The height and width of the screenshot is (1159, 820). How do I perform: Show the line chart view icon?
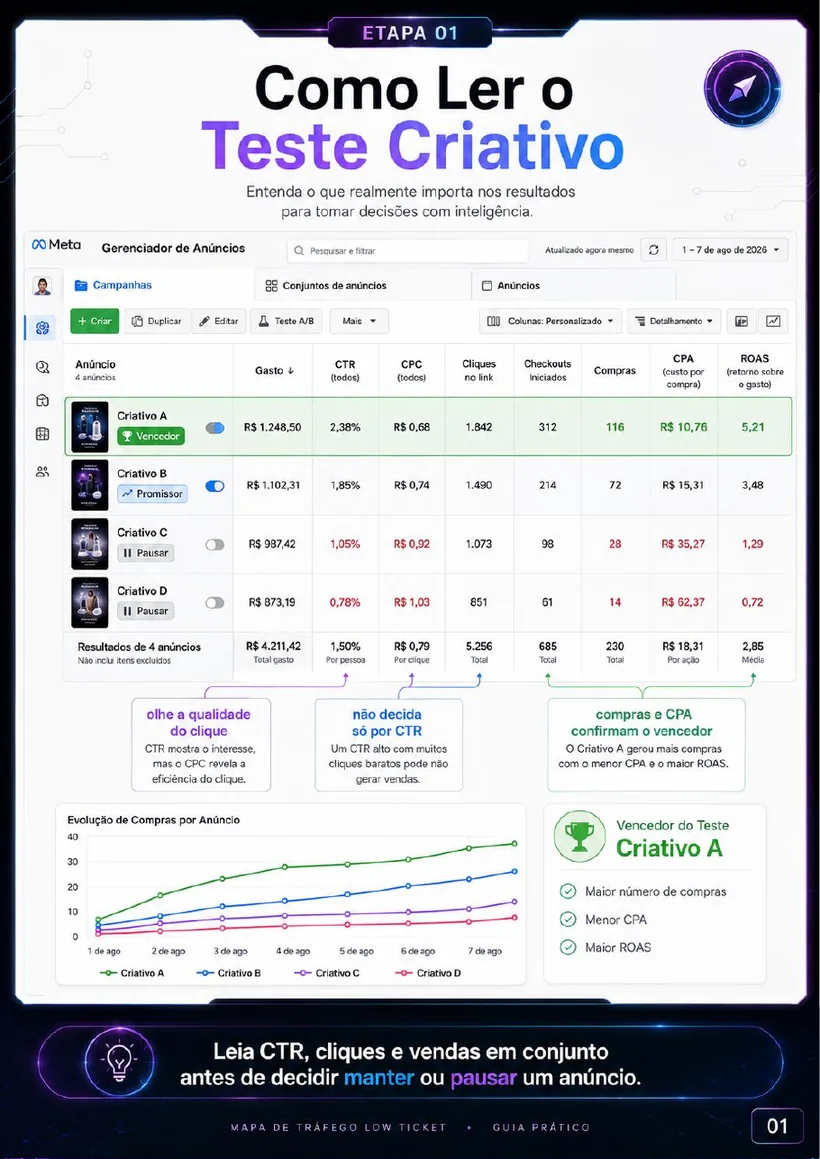point(773,322)
